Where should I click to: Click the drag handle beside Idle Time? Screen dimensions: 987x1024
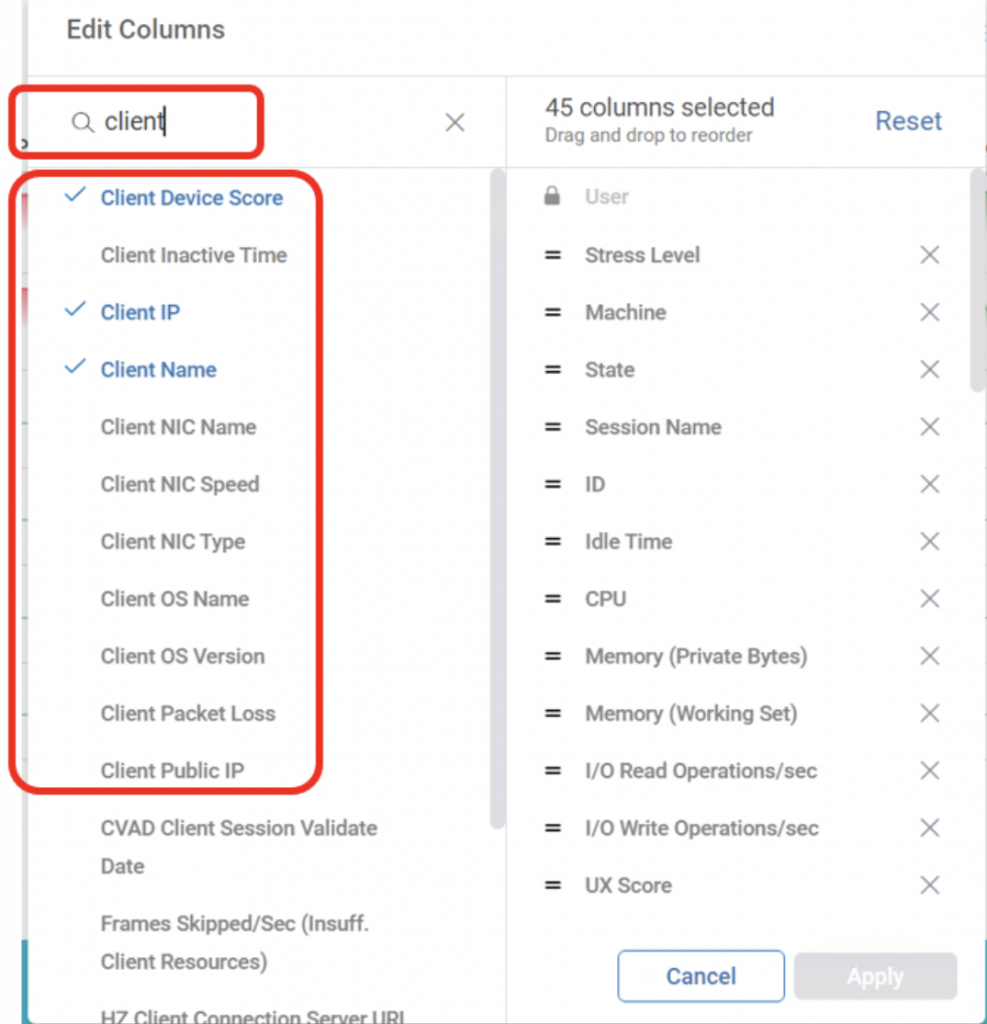coord(552,542)
